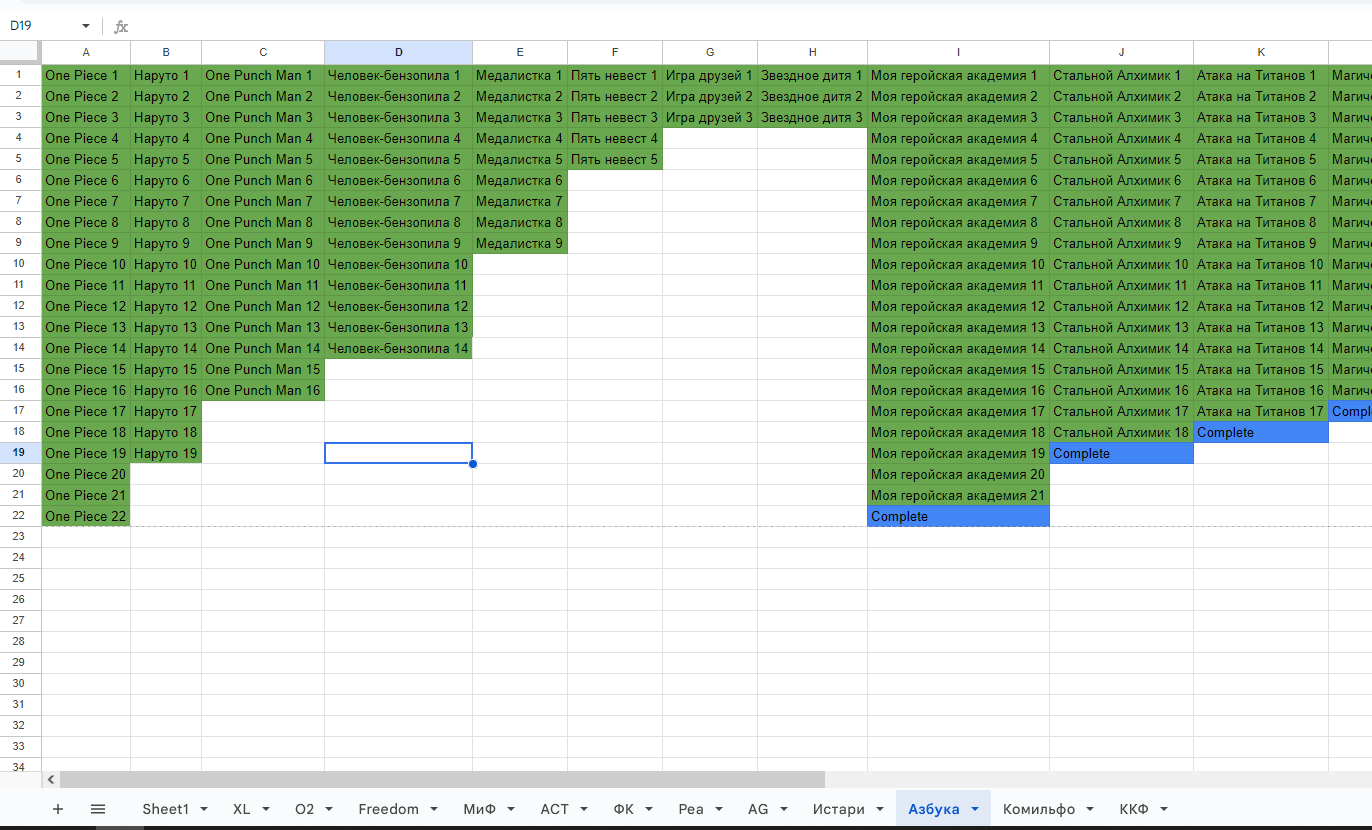Select cell 'Звездное дитя 2'
Viewport: 1372px width, 830px height.
coord(812,96)
